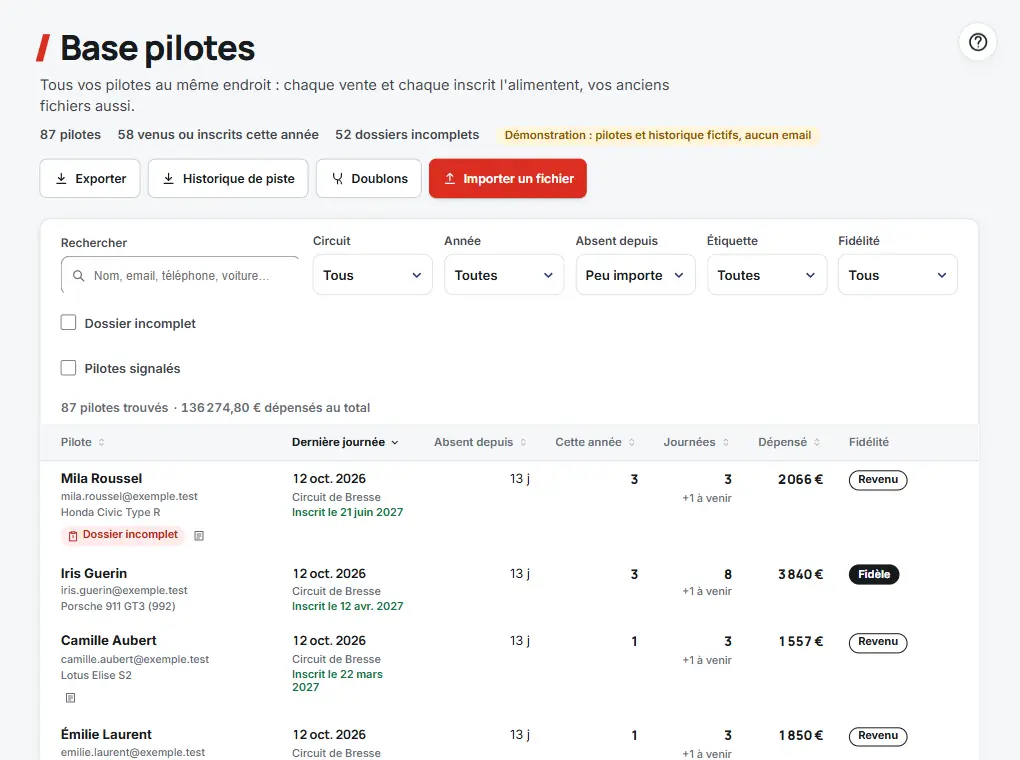Click the sort arrows next to Pilote header
1020x760 pixels.
101,442
